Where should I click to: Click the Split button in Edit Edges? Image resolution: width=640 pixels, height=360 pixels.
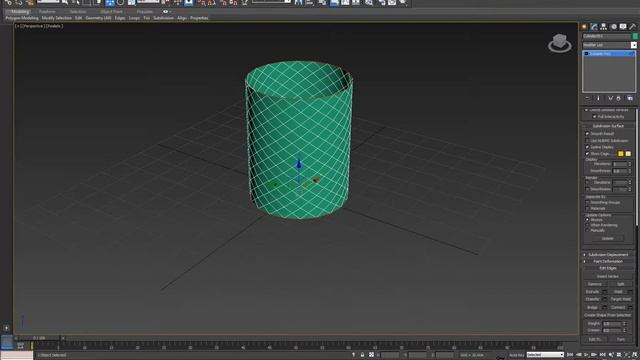click(x=620, y=284)
